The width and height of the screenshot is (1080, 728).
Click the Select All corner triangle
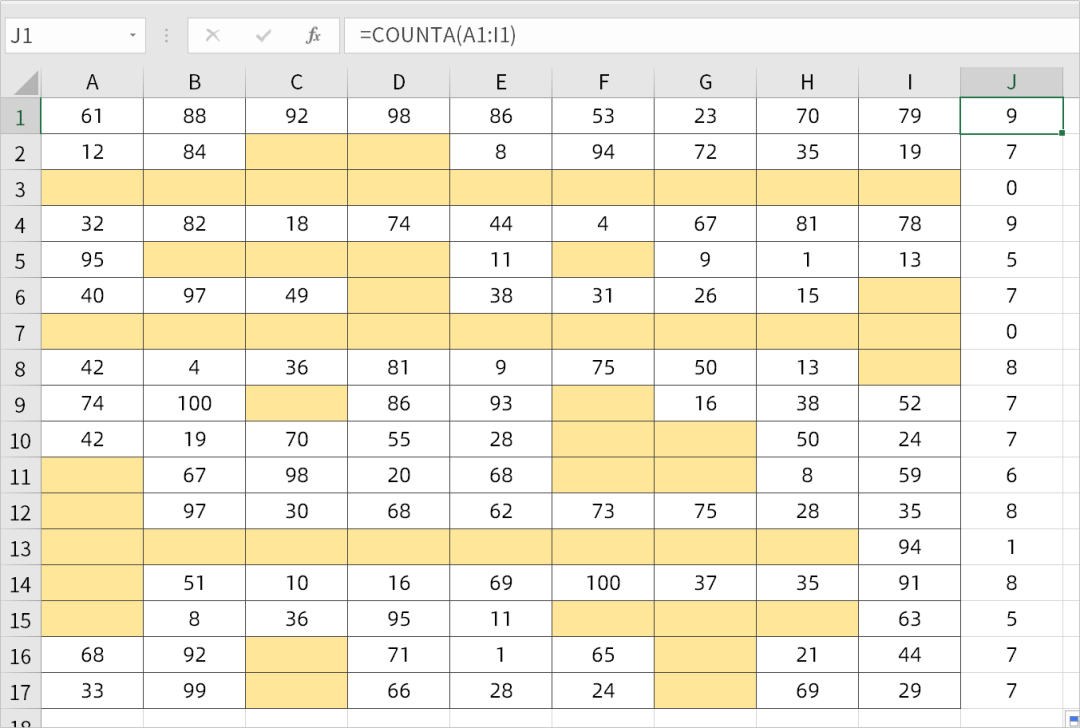point(24,82)
